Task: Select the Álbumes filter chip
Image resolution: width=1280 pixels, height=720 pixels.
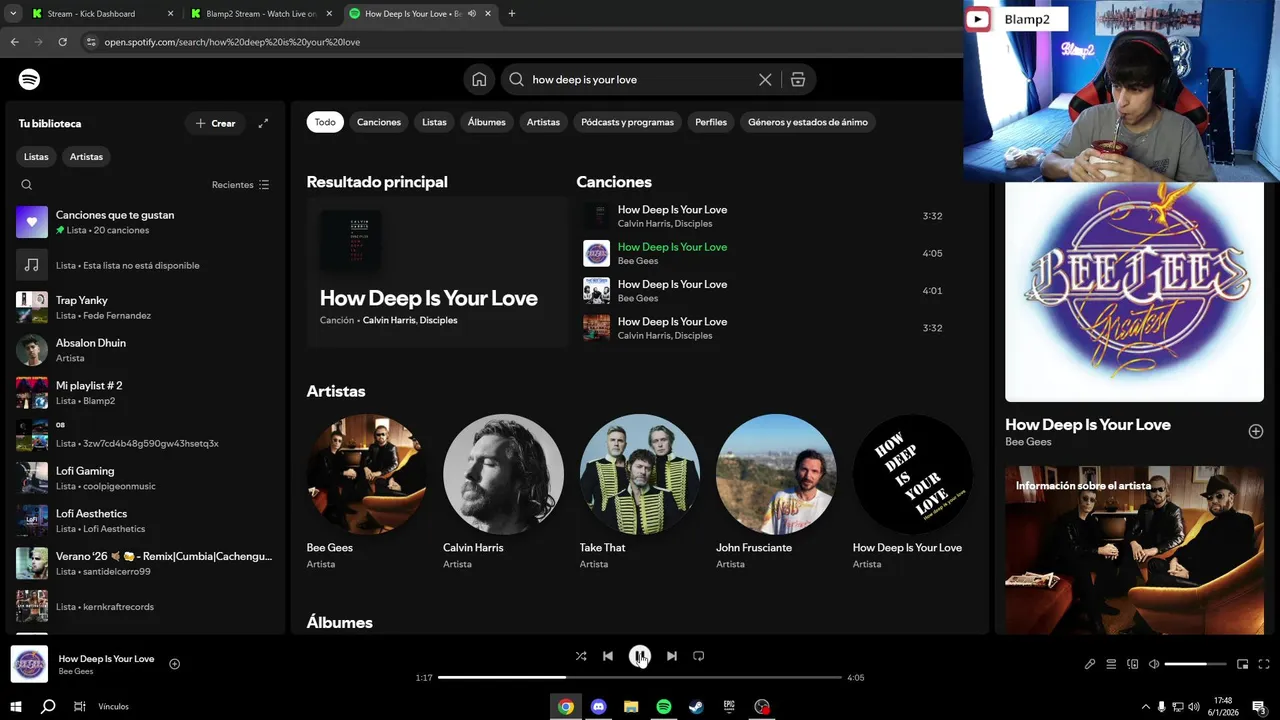Action: [487, 122]
